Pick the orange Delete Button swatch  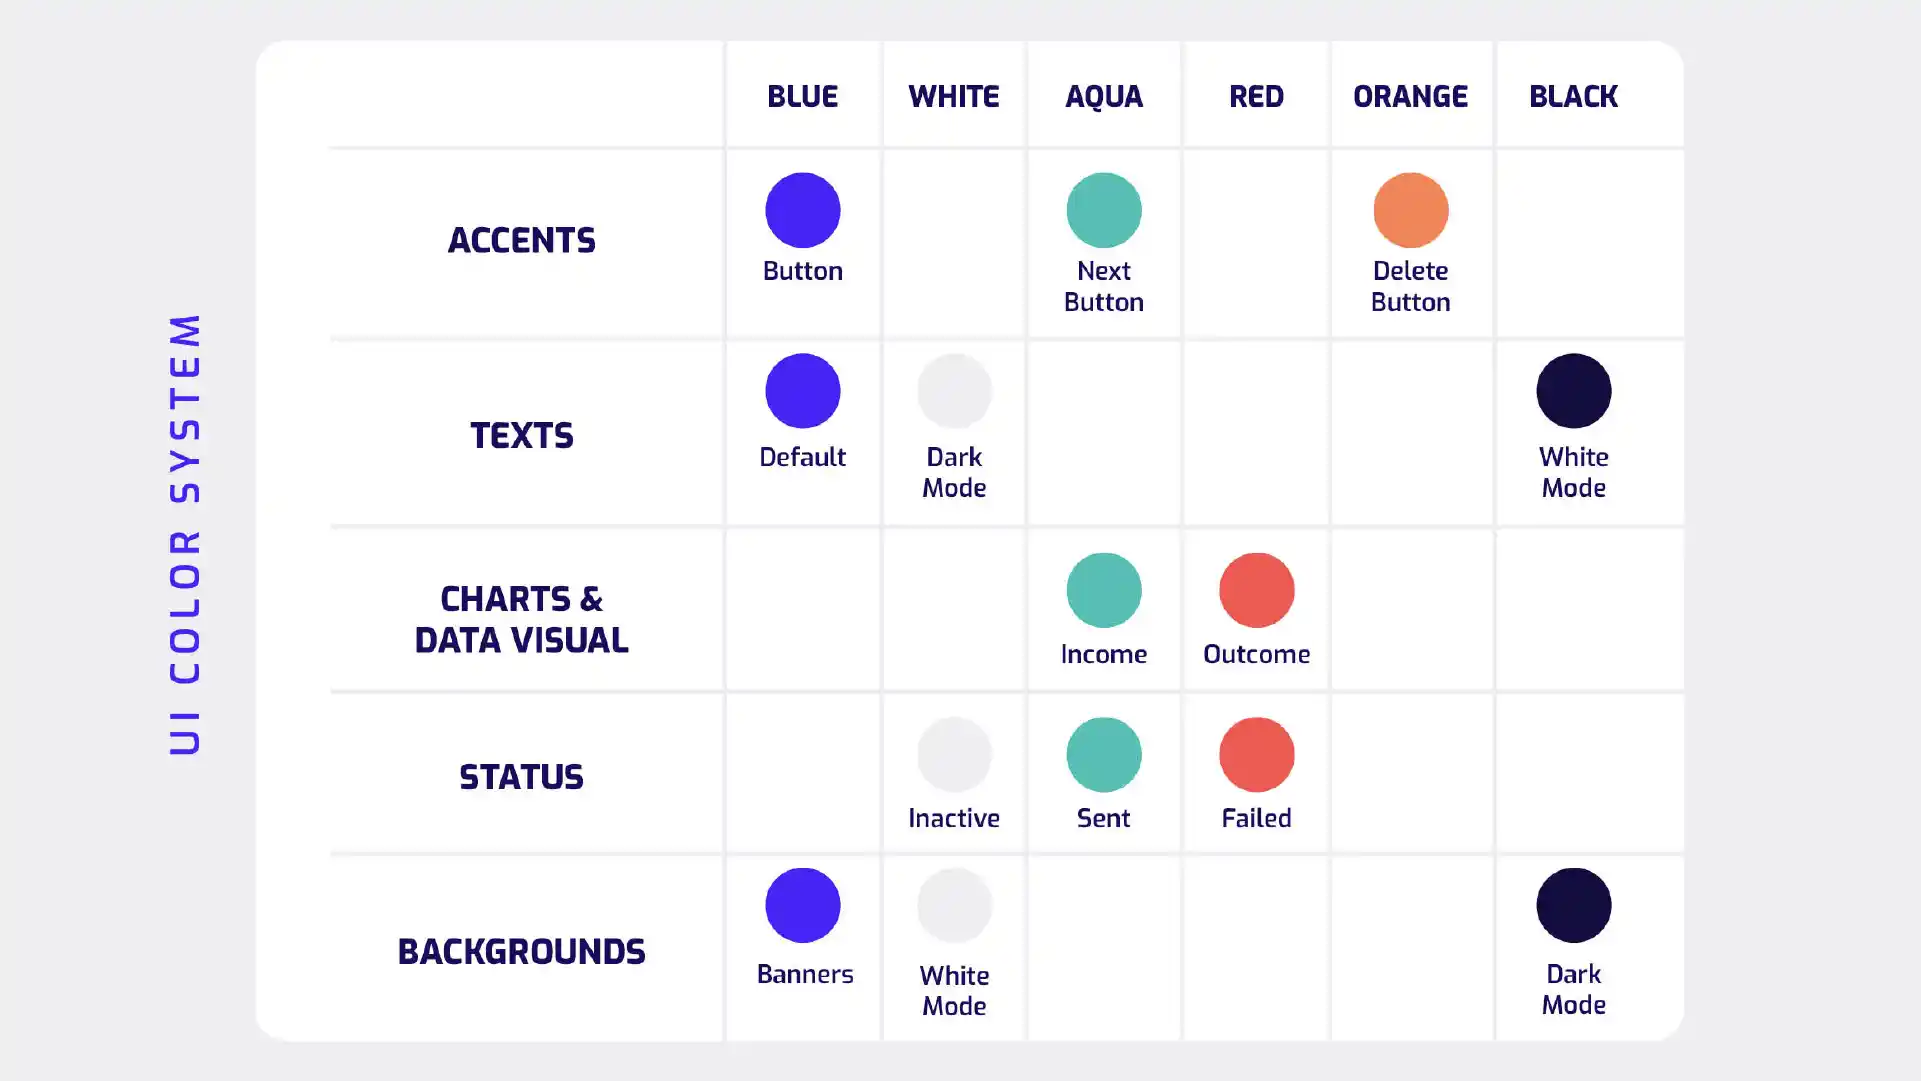click(x=1410, y=210)
